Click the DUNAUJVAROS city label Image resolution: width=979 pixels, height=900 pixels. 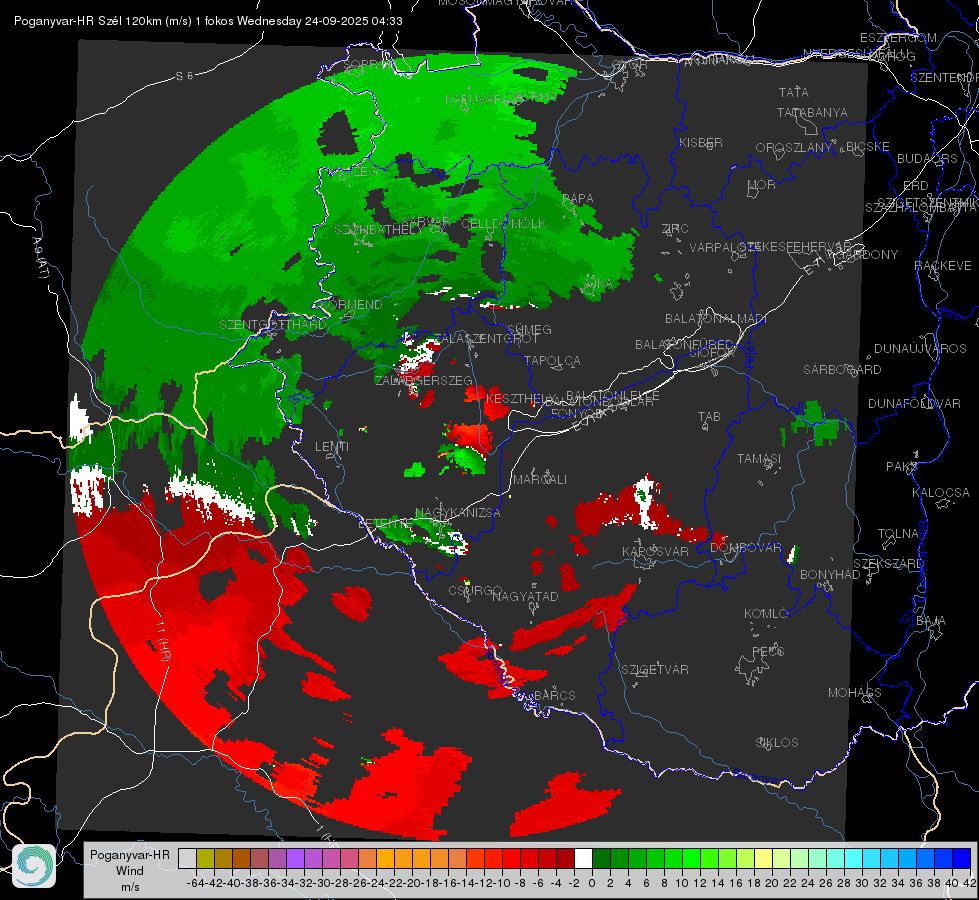(920, 349)
